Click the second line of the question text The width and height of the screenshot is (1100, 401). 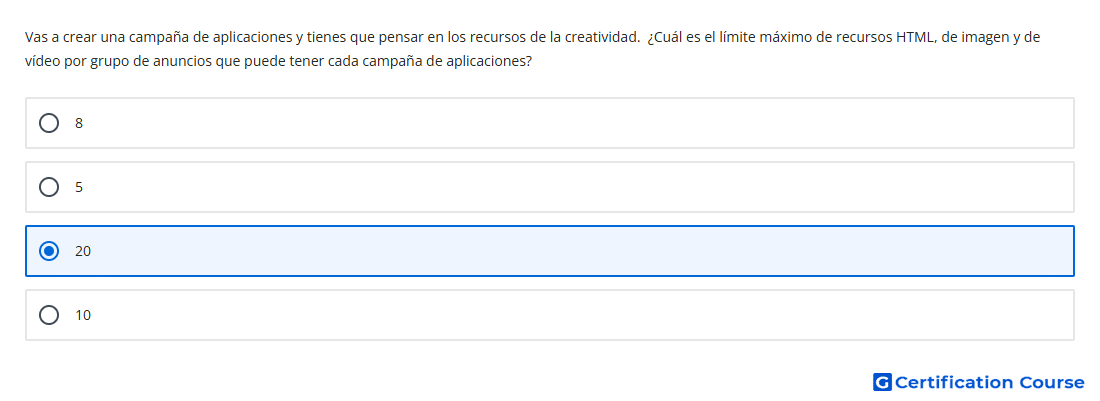click(x=279, y=61)
